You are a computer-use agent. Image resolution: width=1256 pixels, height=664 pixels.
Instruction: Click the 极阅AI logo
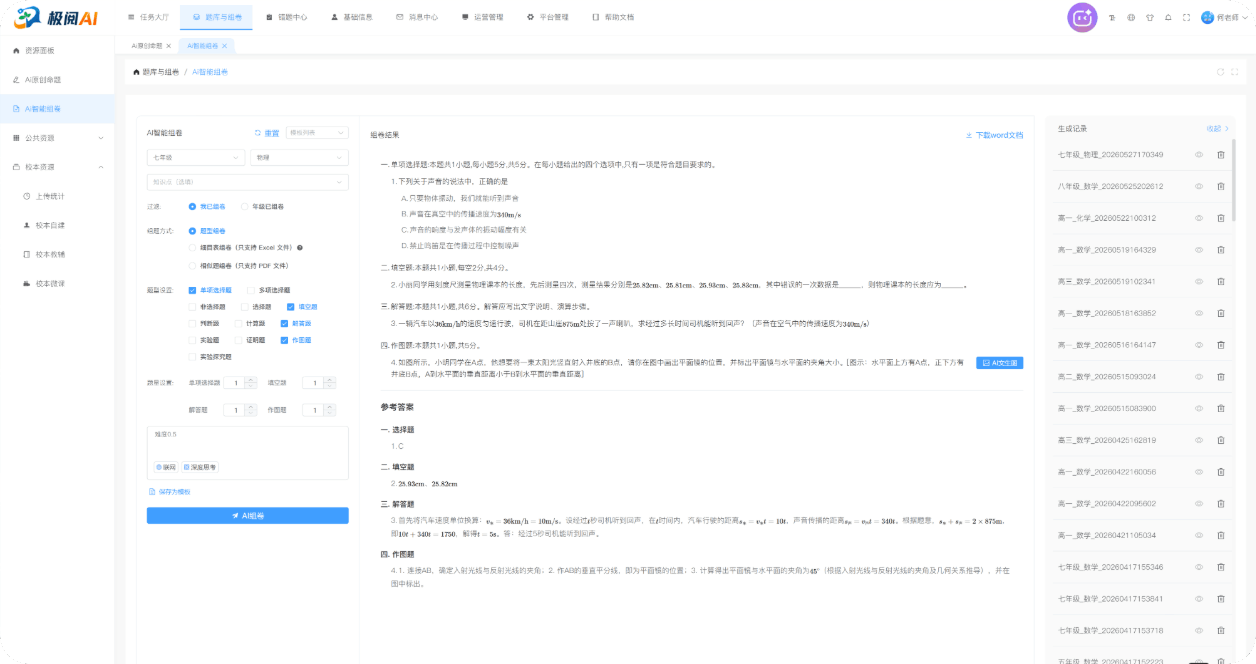[55, 17]
